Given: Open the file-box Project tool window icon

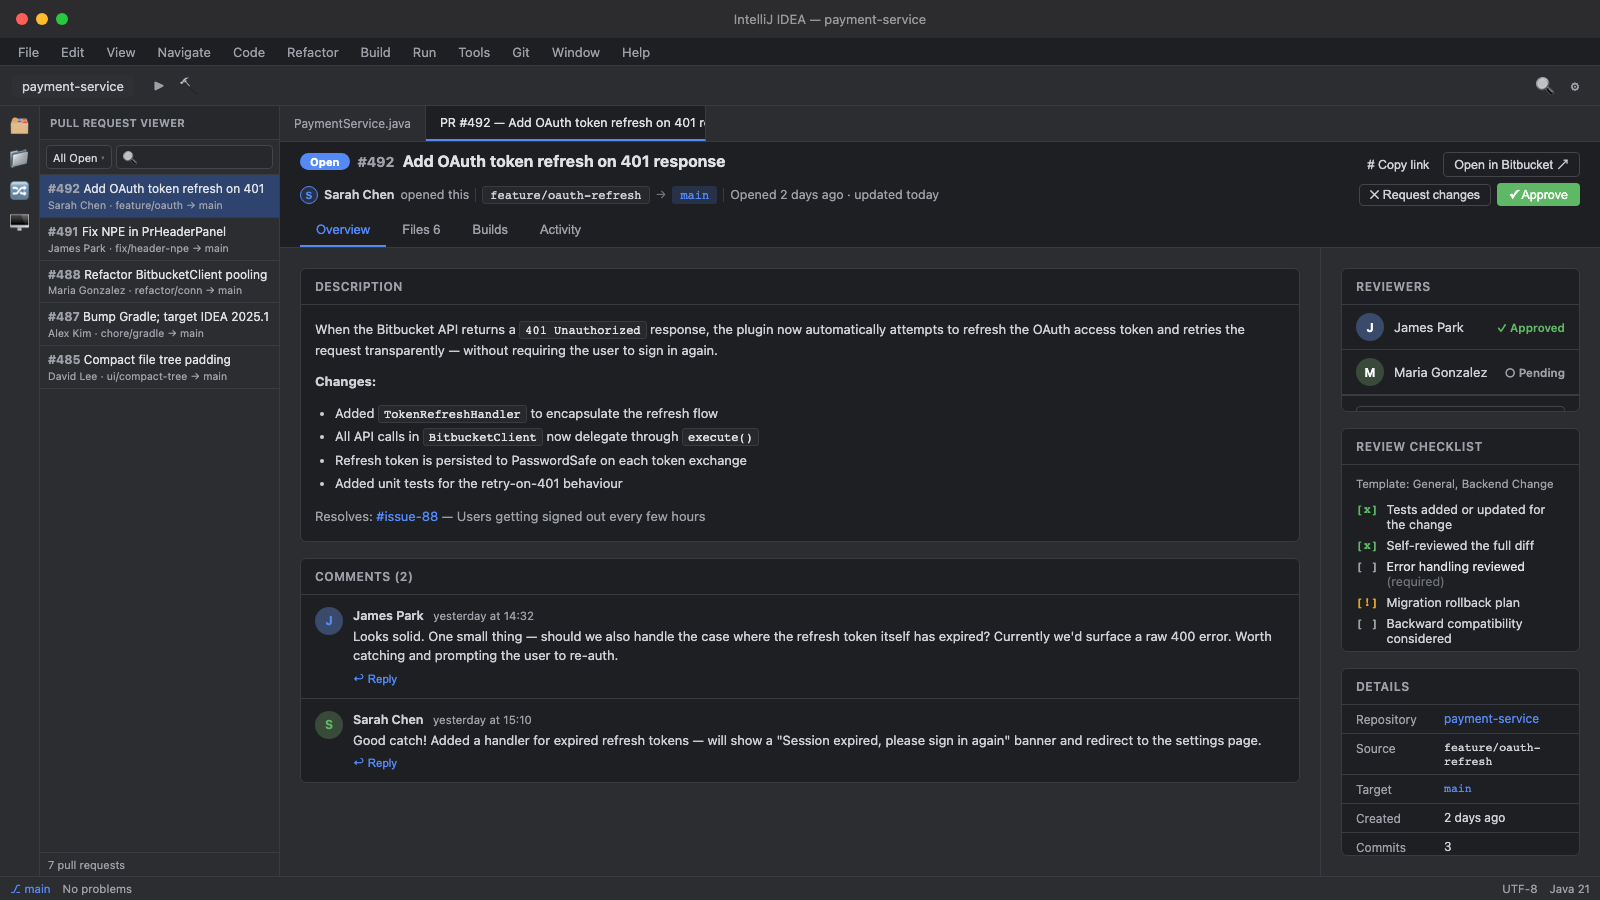Looking at the screenshot, I should pyautogui.click(x=19, y=126).
